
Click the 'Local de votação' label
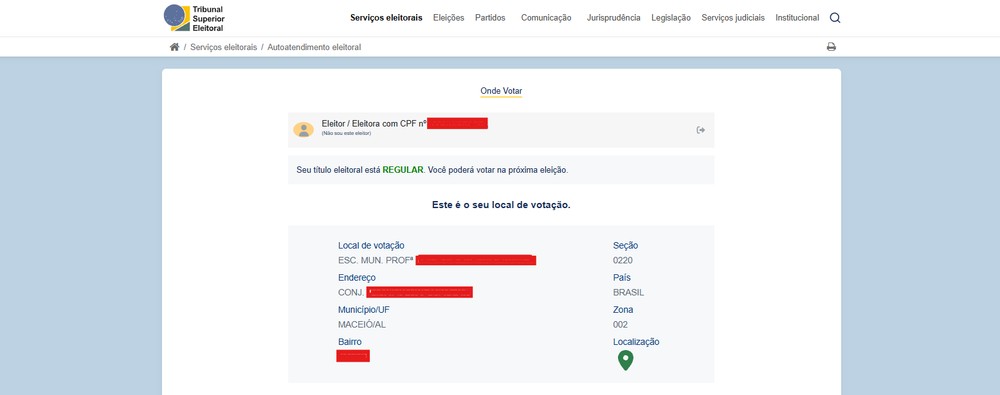pyautogui.click(x=371, y=246)
